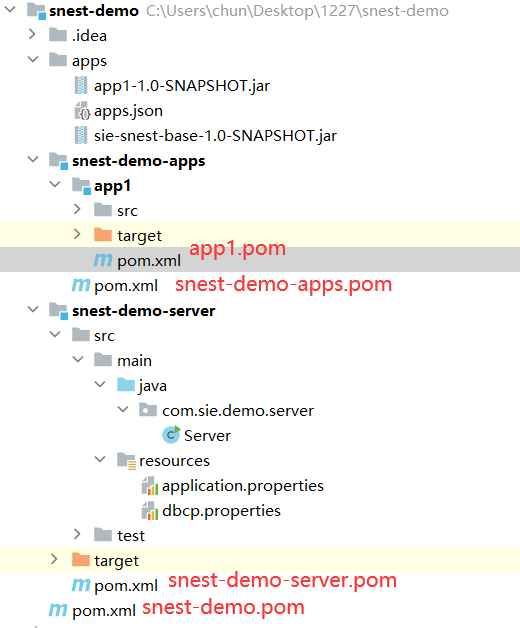This screenshot has height=628, width=520.
Task: Click the sie-snest-base jar archive icon
Action: [81, 135]
